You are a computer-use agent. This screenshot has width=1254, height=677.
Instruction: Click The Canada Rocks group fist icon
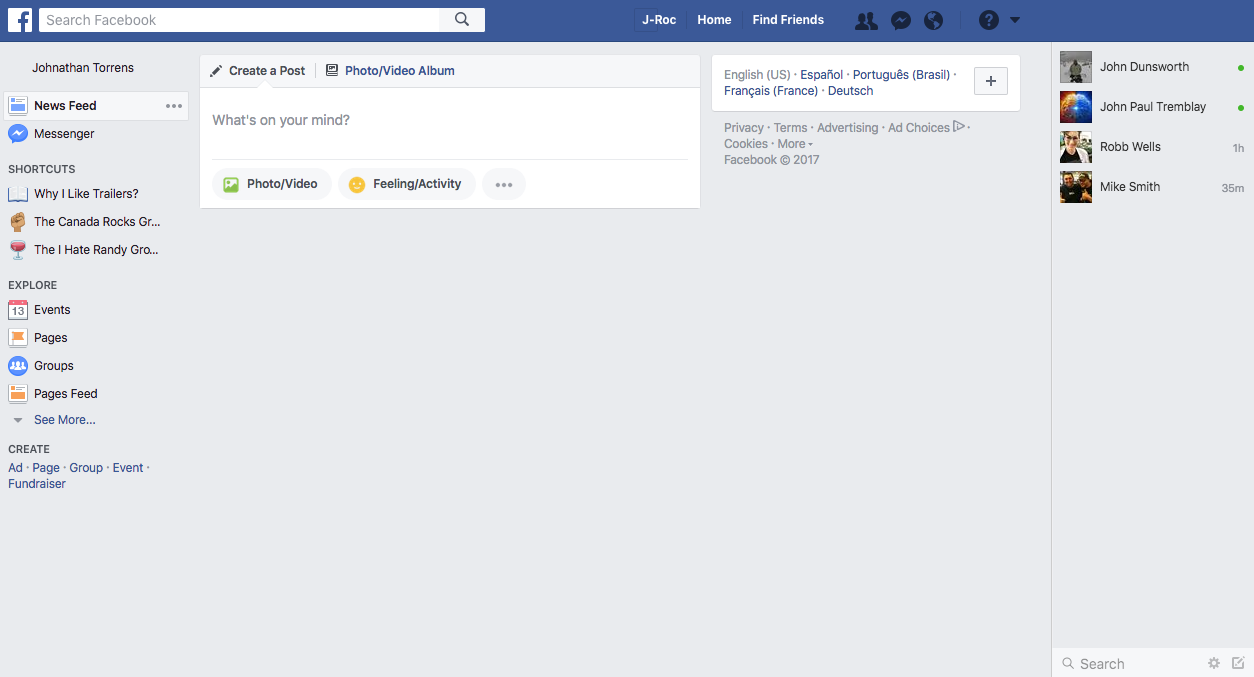[18, 222]
